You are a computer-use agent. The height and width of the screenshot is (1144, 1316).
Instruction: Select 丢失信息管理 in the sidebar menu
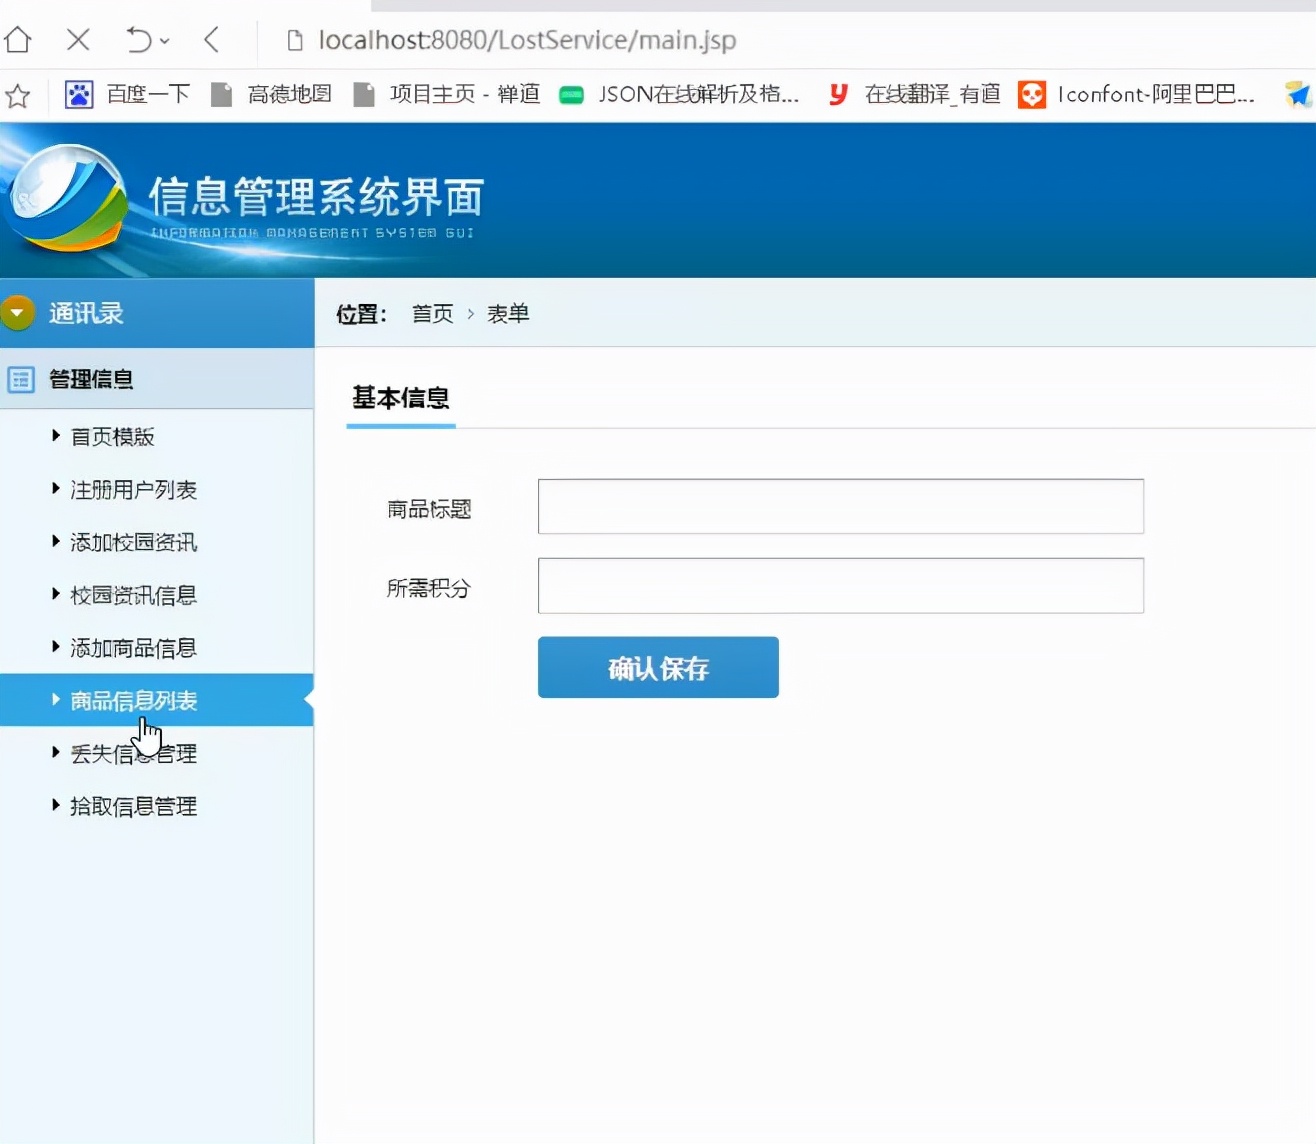point(133,753)
